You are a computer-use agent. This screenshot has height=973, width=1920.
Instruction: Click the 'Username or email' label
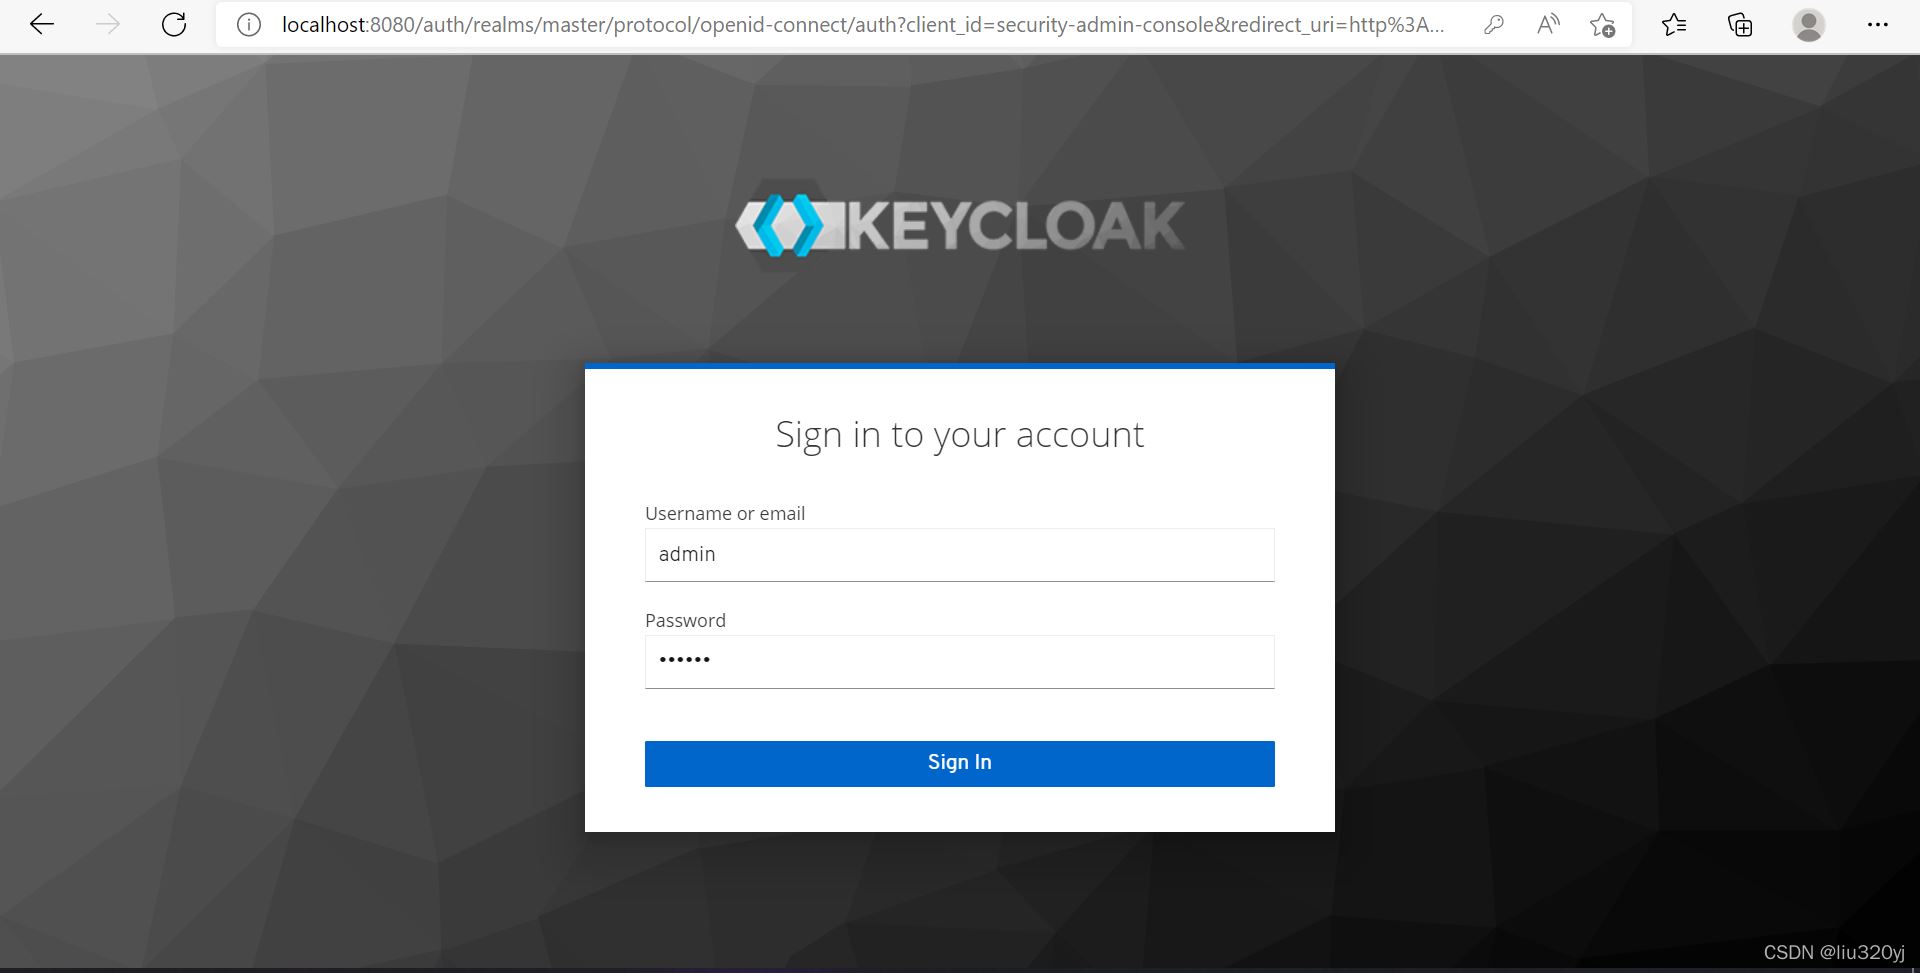725,514
